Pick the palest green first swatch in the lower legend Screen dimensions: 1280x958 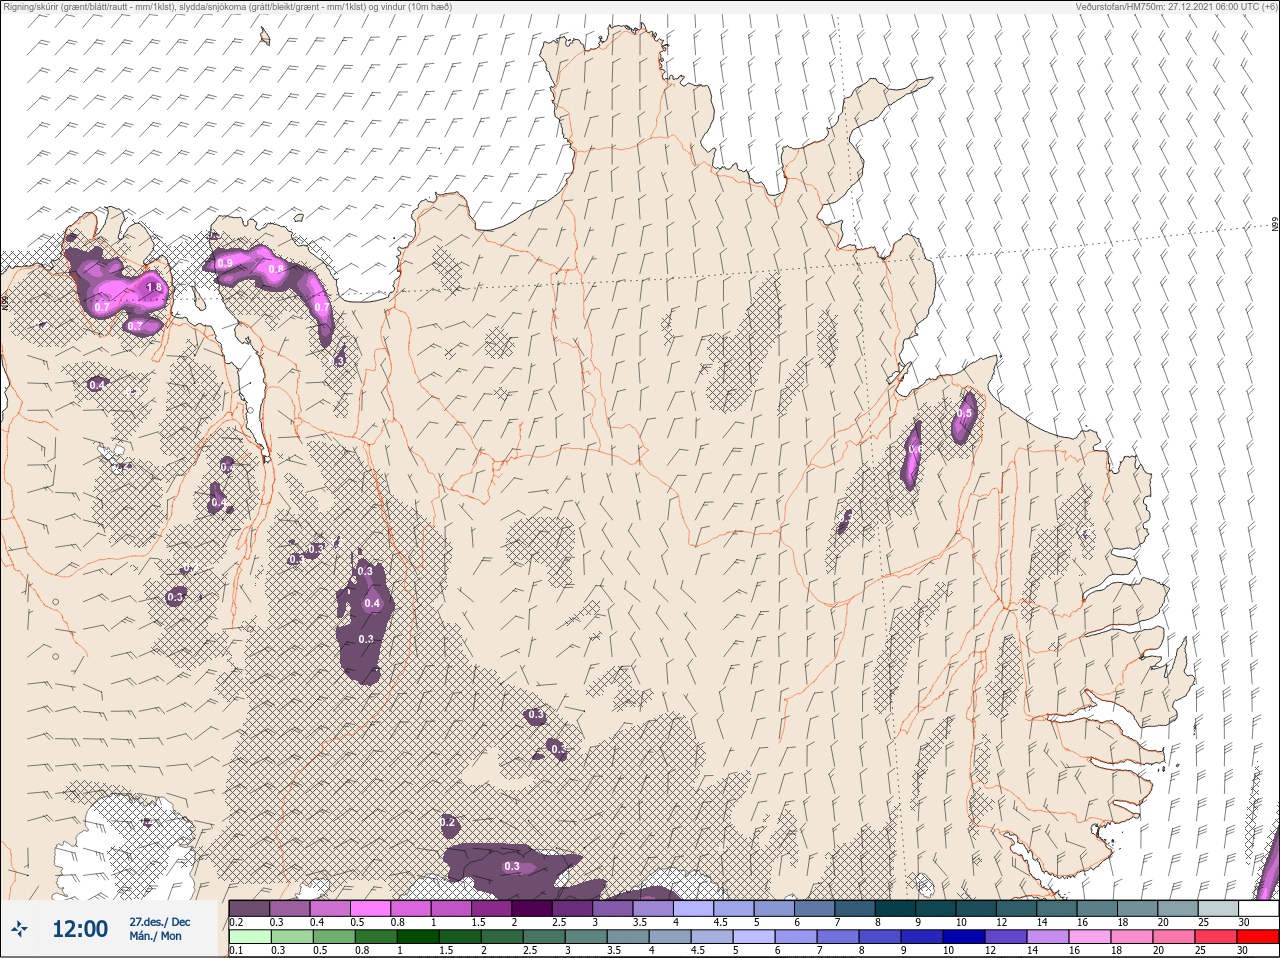coord(249,937)
